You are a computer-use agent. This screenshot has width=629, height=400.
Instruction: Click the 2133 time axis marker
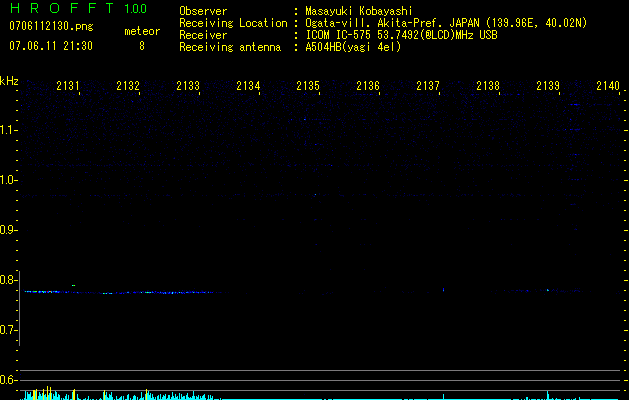188,86
